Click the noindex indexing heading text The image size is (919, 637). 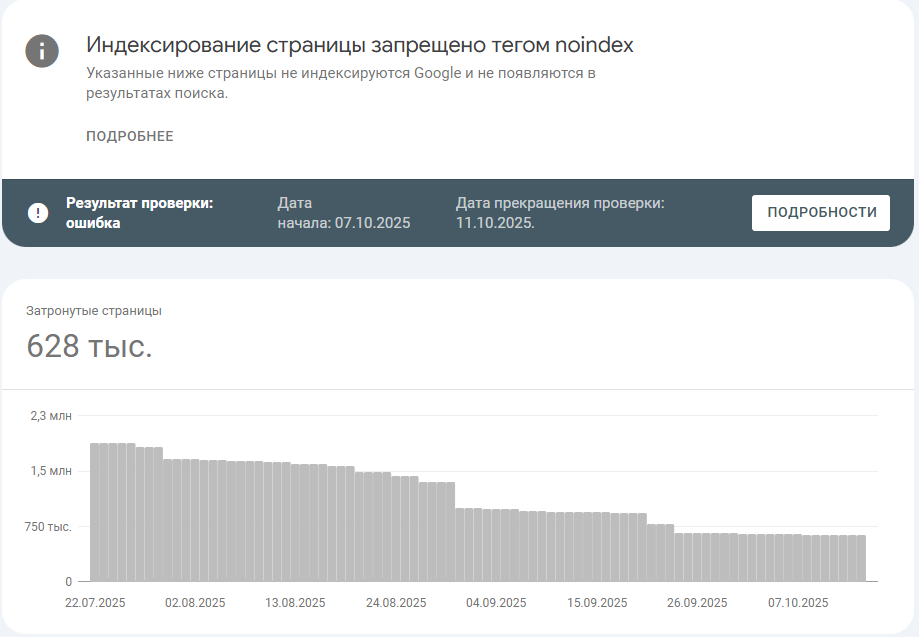coord(360,45)
